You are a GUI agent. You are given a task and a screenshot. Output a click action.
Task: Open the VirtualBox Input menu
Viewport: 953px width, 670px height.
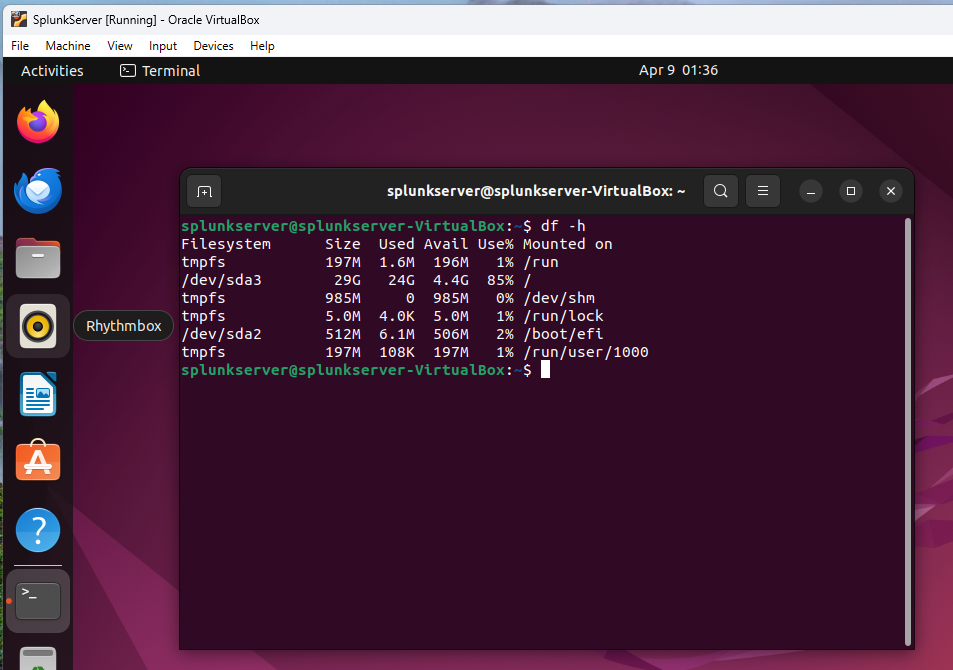(163, 46)
